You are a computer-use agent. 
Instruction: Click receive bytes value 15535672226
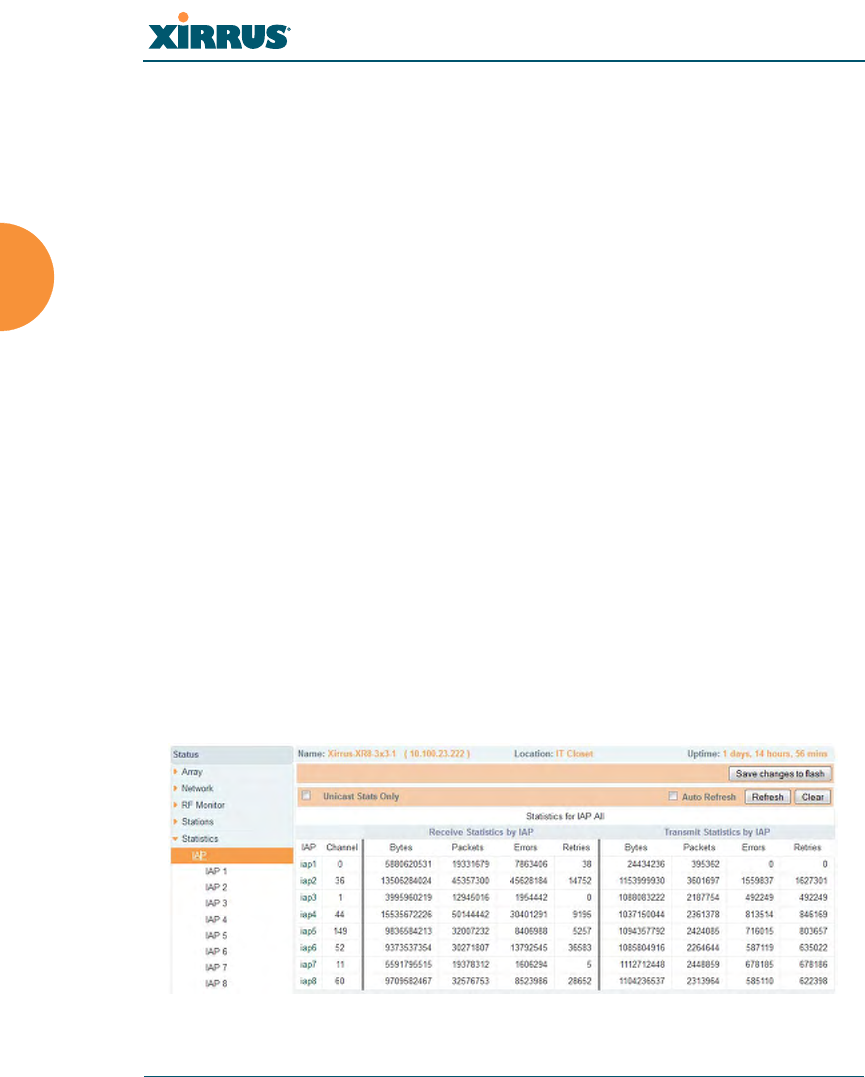[x=406, y=914]
